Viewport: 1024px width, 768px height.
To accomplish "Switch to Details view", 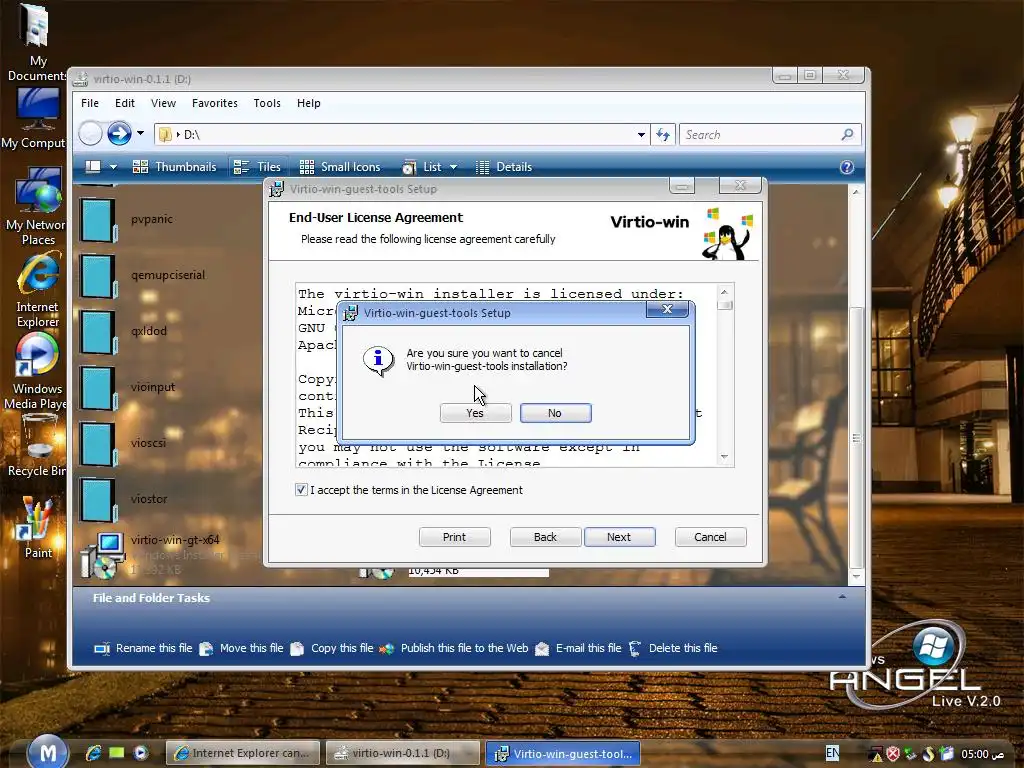I will [504, 167].
